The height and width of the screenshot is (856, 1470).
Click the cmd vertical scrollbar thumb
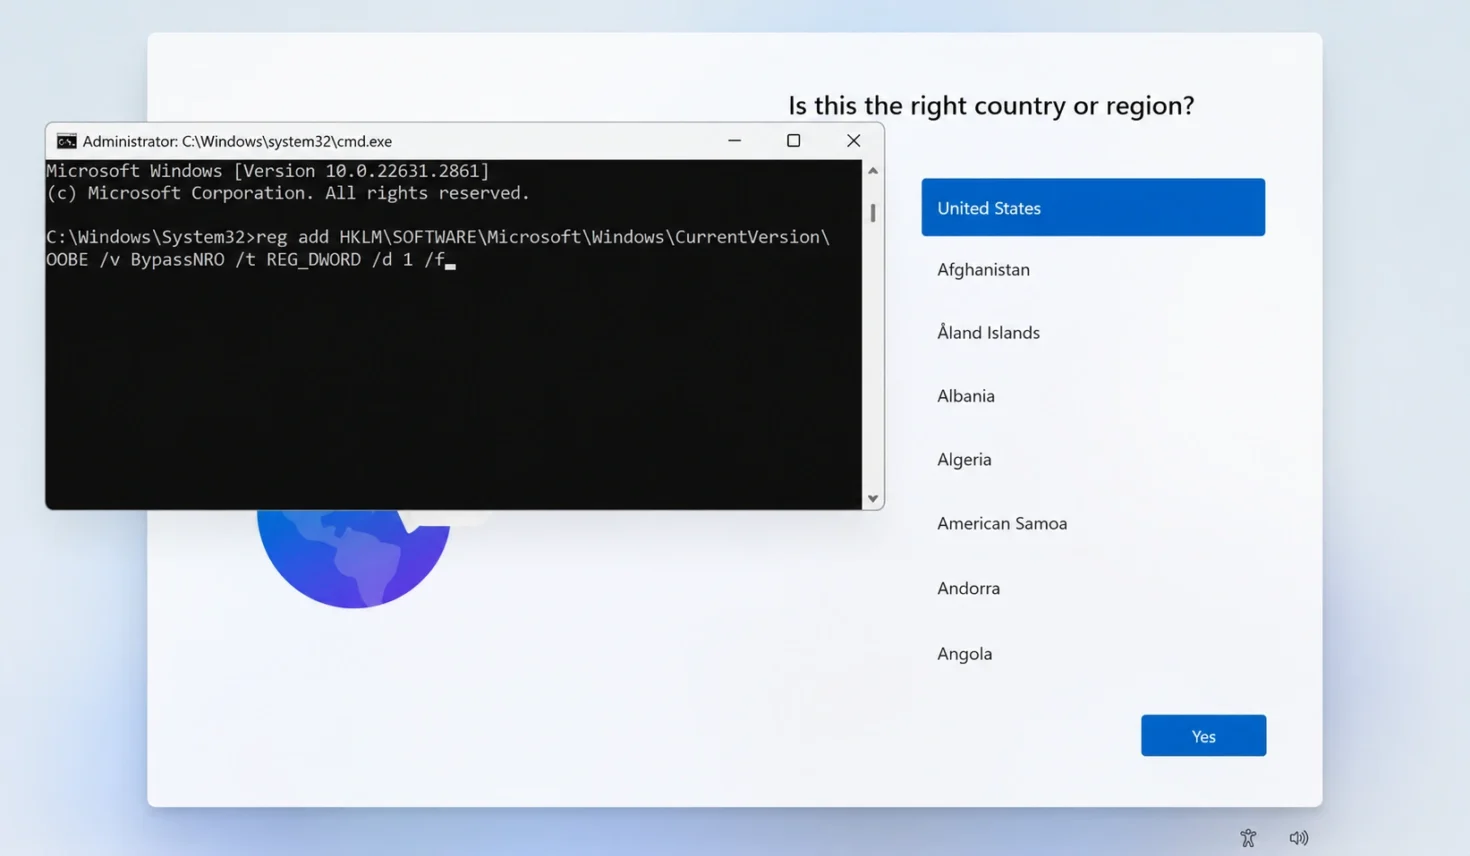[873, 213]
